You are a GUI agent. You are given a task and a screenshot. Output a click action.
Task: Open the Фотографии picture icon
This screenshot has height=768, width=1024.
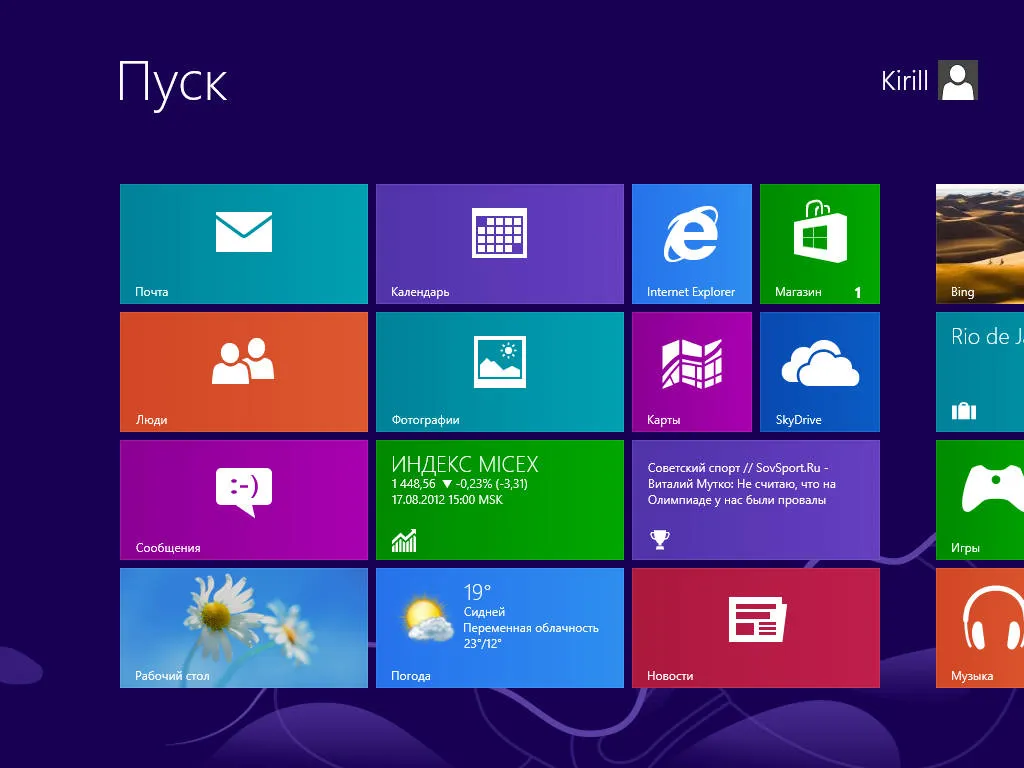point(500,362)
